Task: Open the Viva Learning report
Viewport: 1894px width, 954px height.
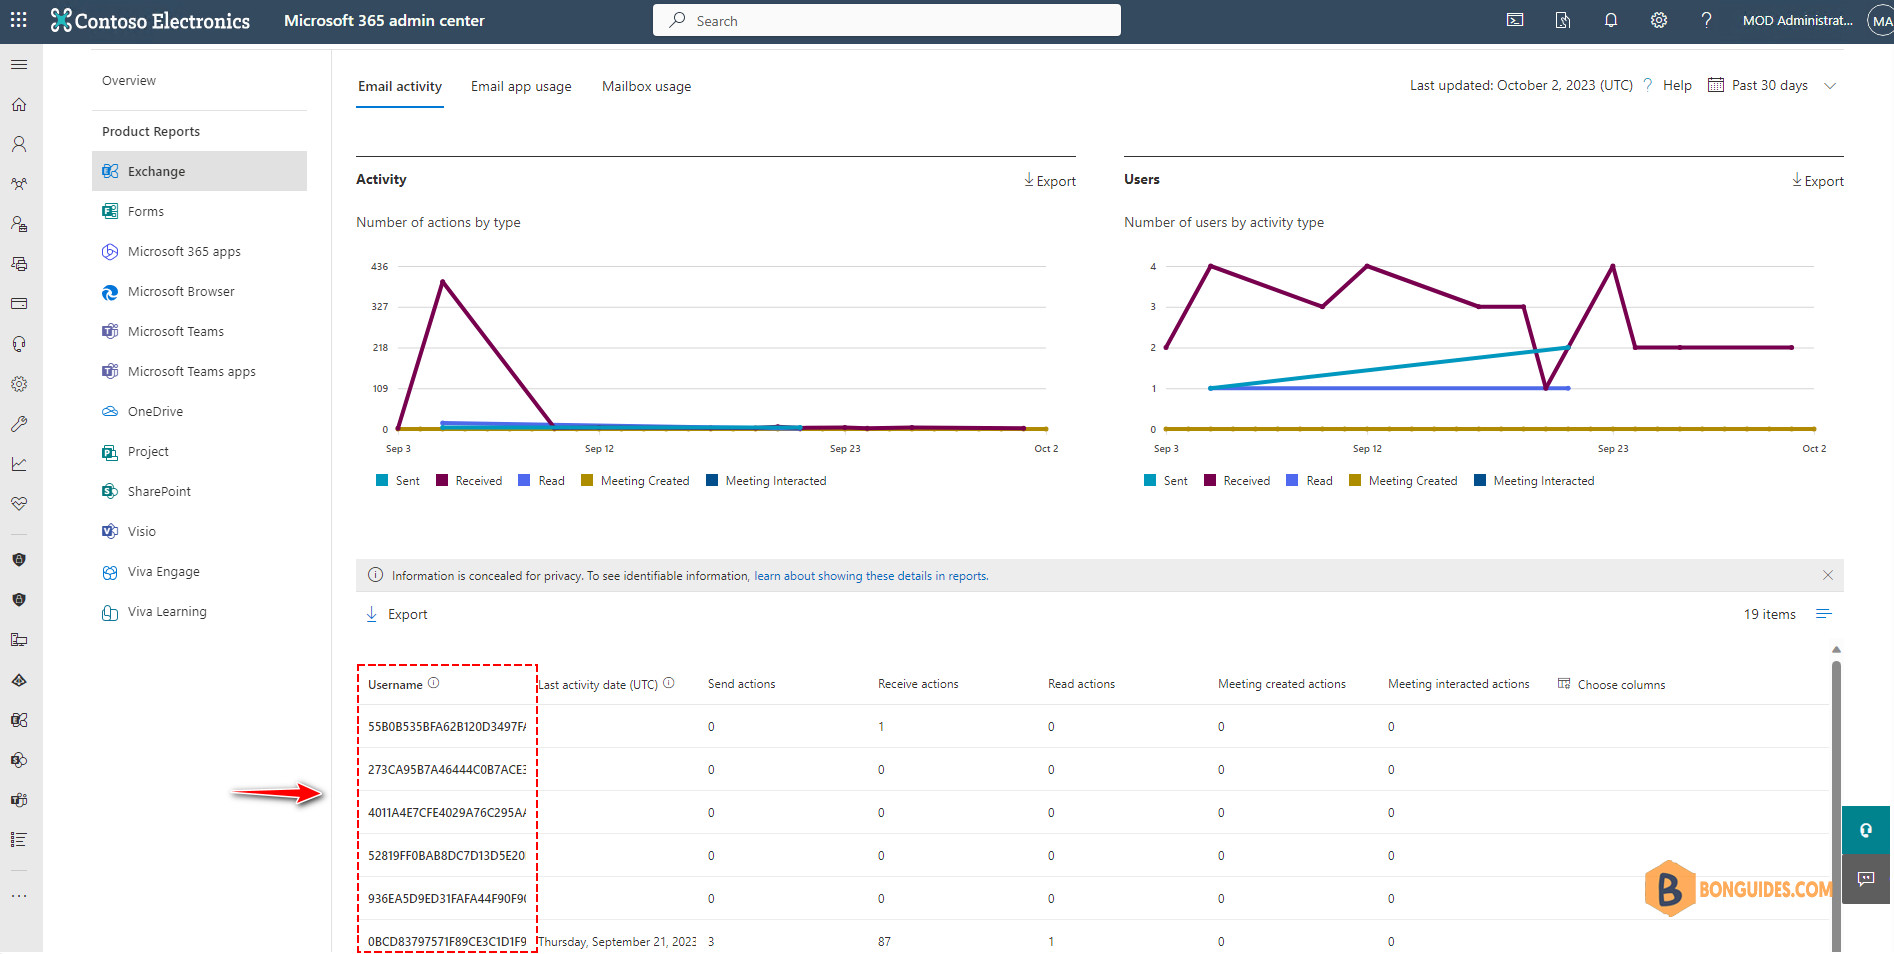Action: (x=199, y=611)
